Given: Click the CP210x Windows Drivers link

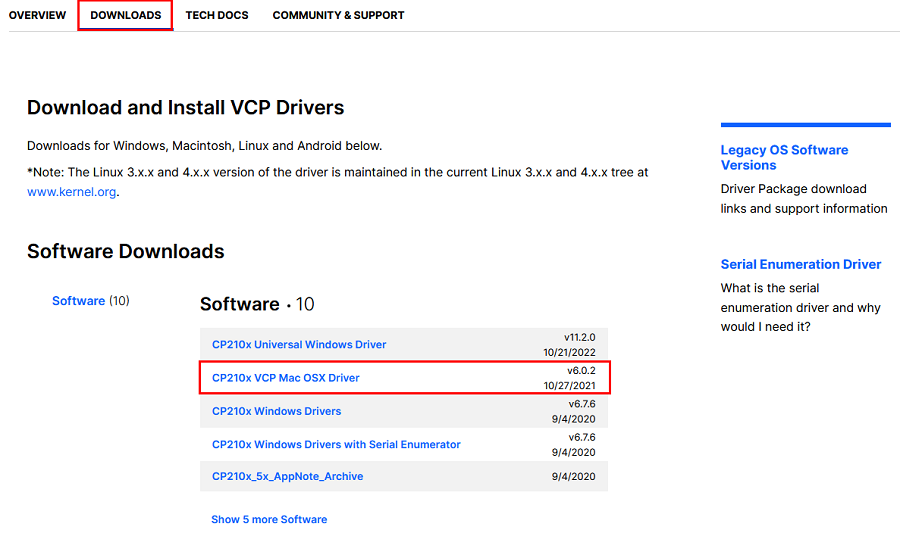Looking at the screenshot, I should [x=276, y=411].
